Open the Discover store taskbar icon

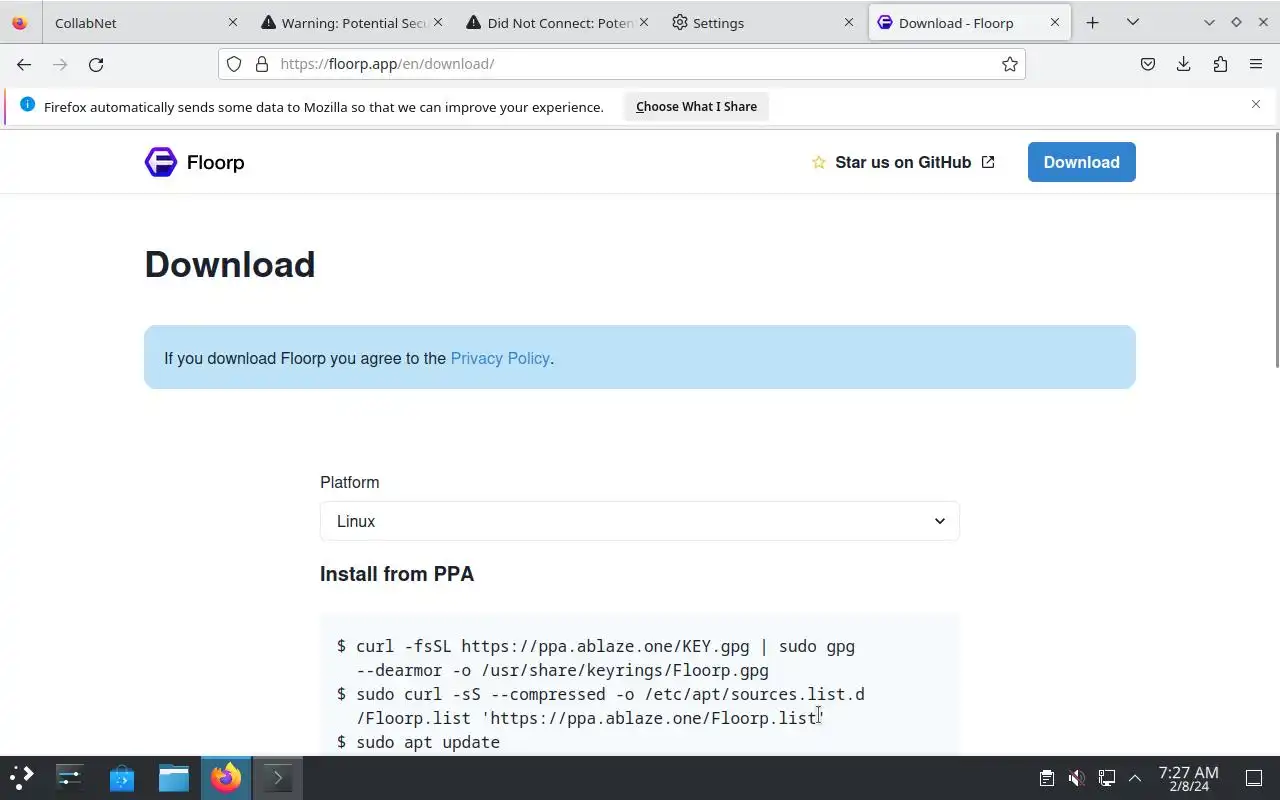click(x=122, y=777)
